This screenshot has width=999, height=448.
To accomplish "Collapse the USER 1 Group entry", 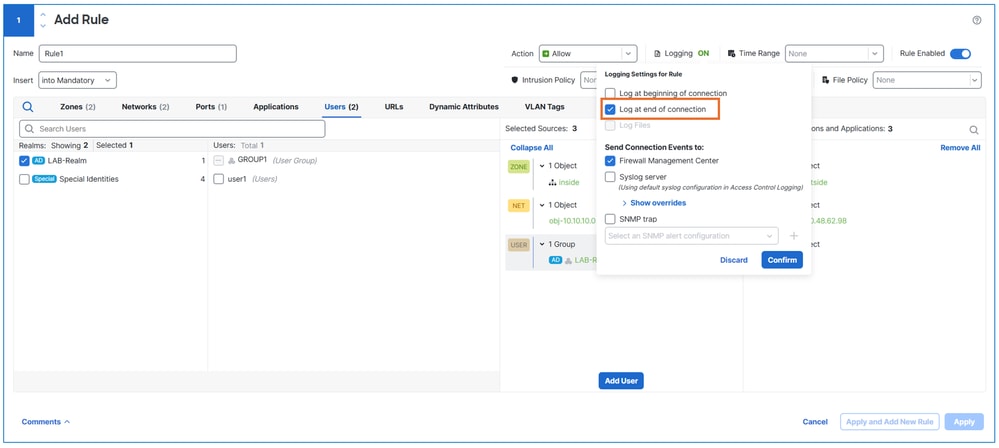I will tap(542, 244).
